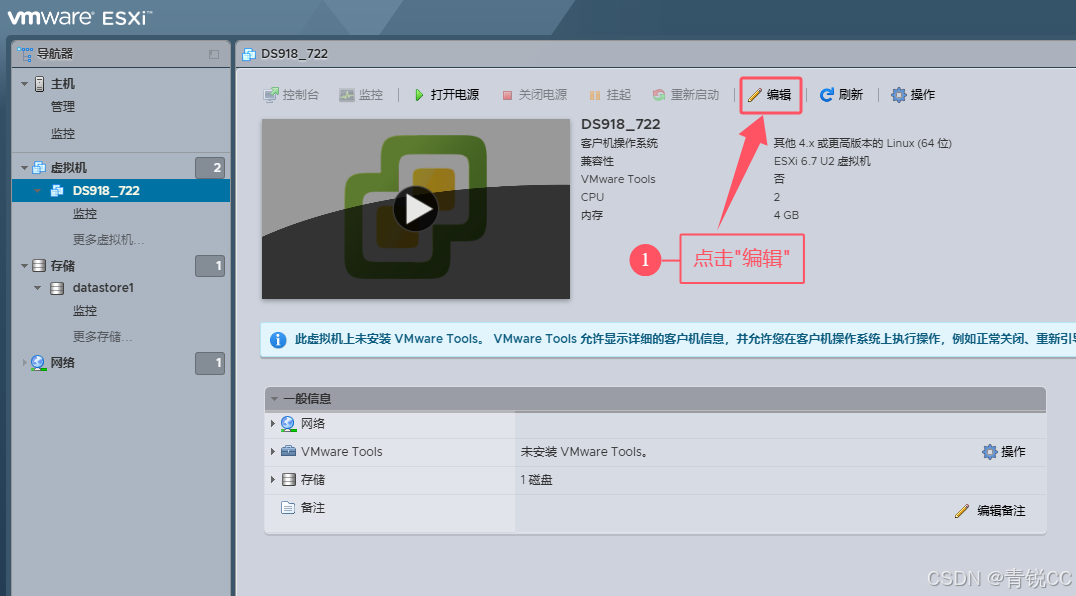The height and width of the screenshot is (596, 1076).
Task: Click the green power on (打开电源) icon
Action: pos(419,95)
